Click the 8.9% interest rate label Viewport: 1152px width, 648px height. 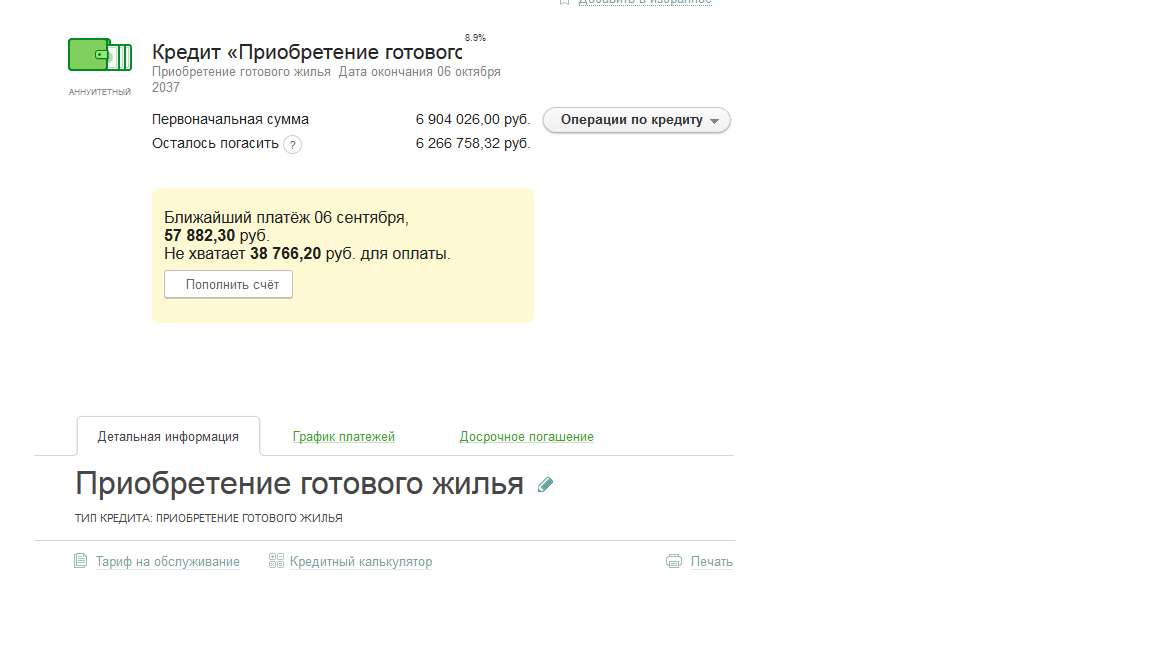[x=475, y=38]
